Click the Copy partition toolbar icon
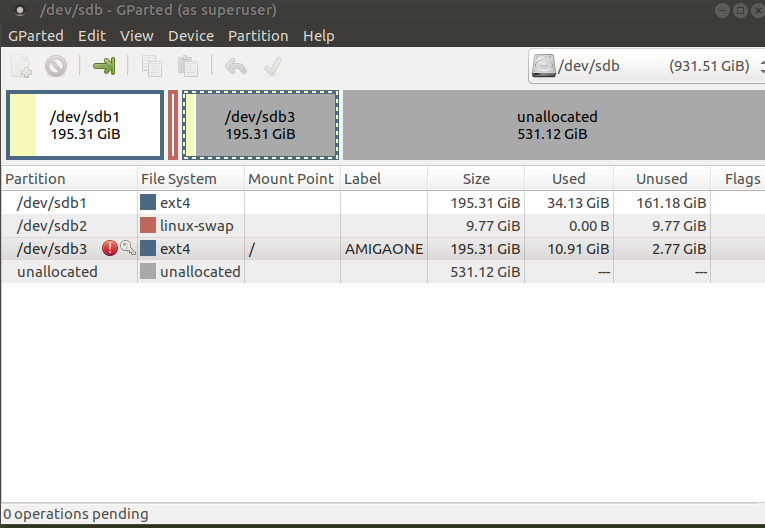765x528 pixels. tap(152, 66)
